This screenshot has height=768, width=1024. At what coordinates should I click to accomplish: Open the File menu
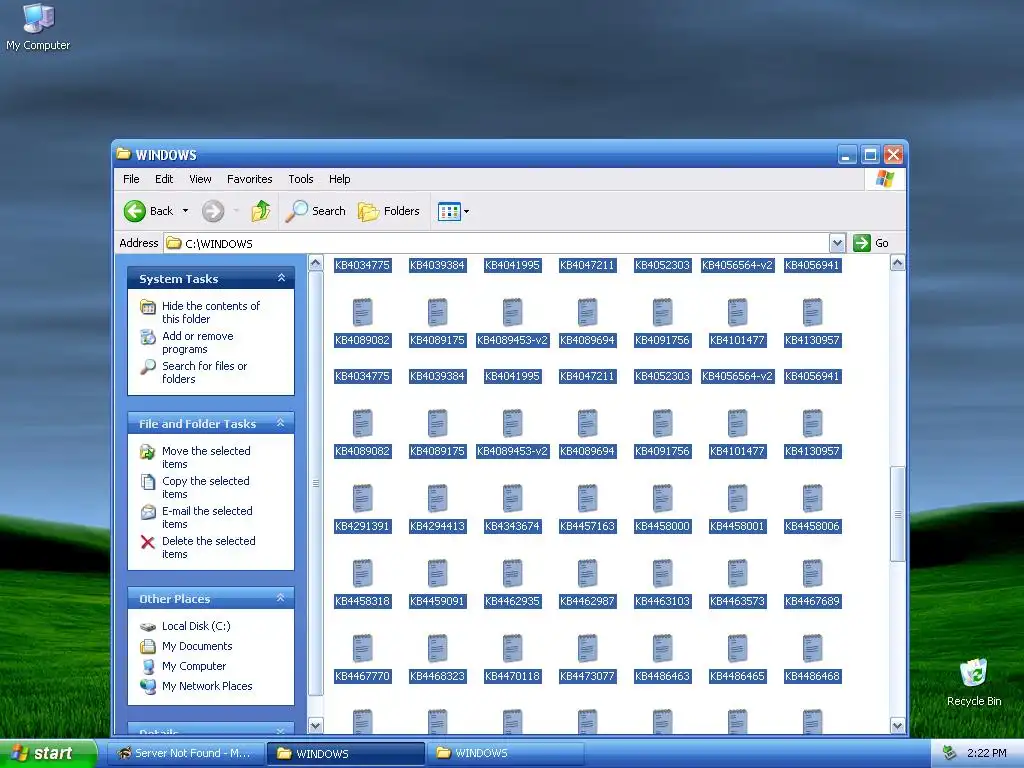click(x=131, y=179)
